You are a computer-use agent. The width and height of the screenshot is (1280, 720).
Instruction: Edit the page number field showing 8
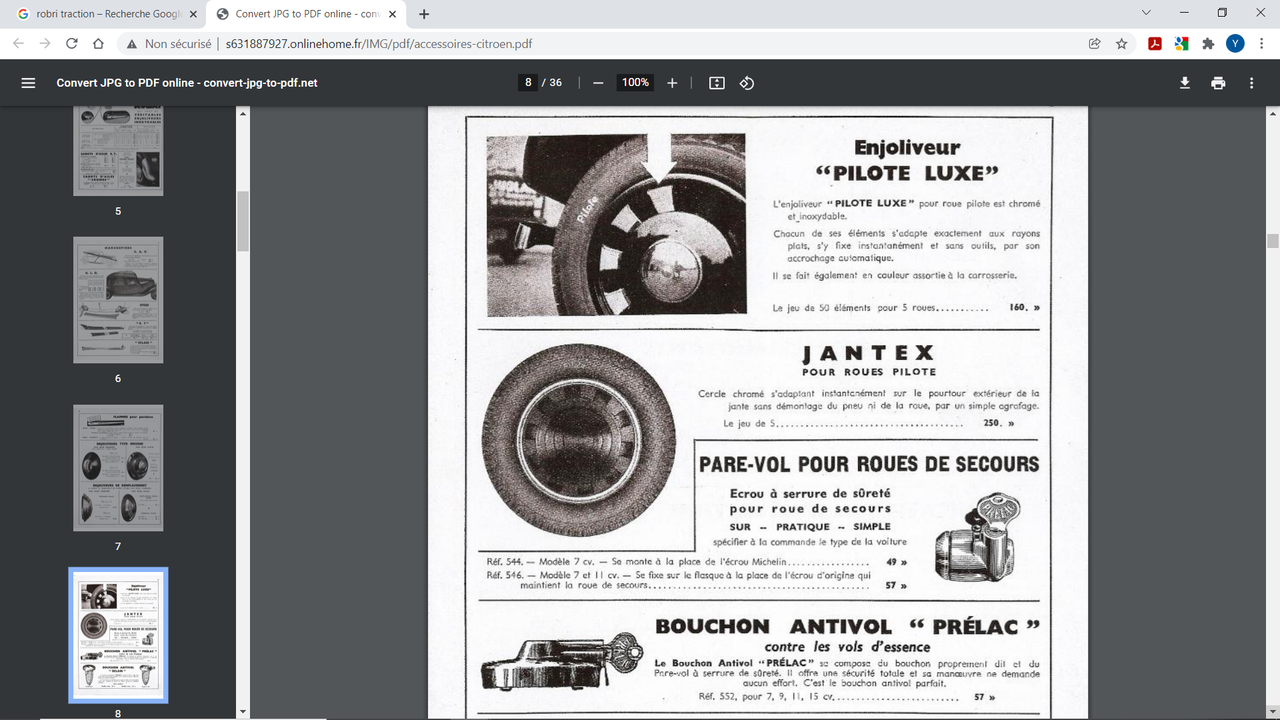(528, 83)
